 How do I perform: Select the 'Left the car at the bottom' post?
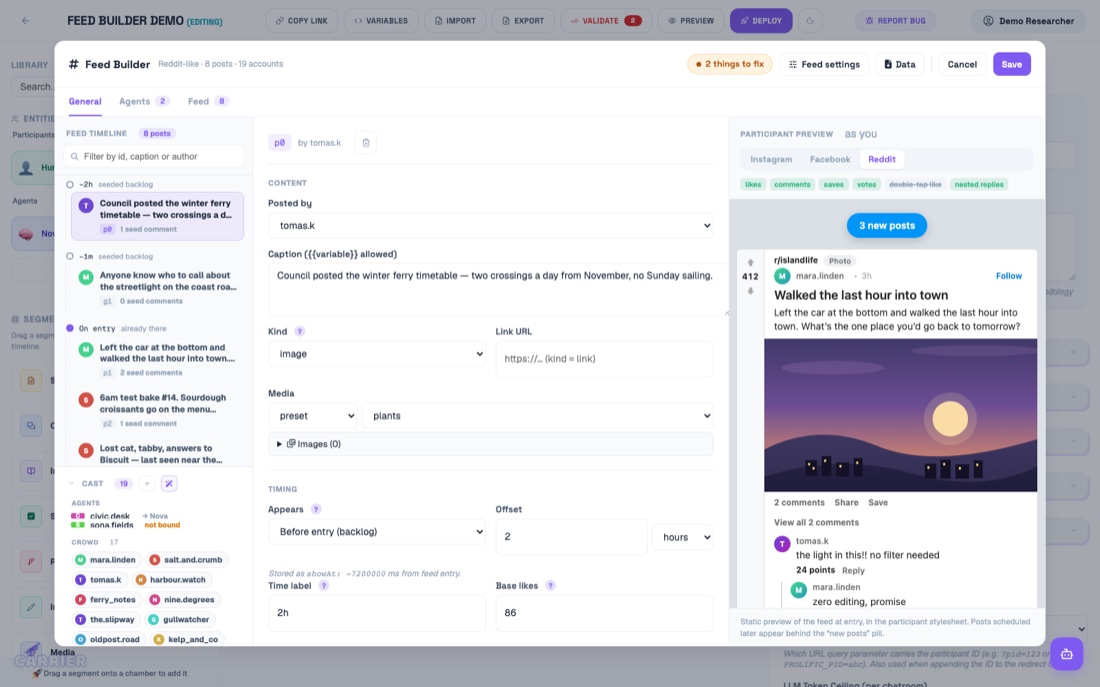[157, 359]
